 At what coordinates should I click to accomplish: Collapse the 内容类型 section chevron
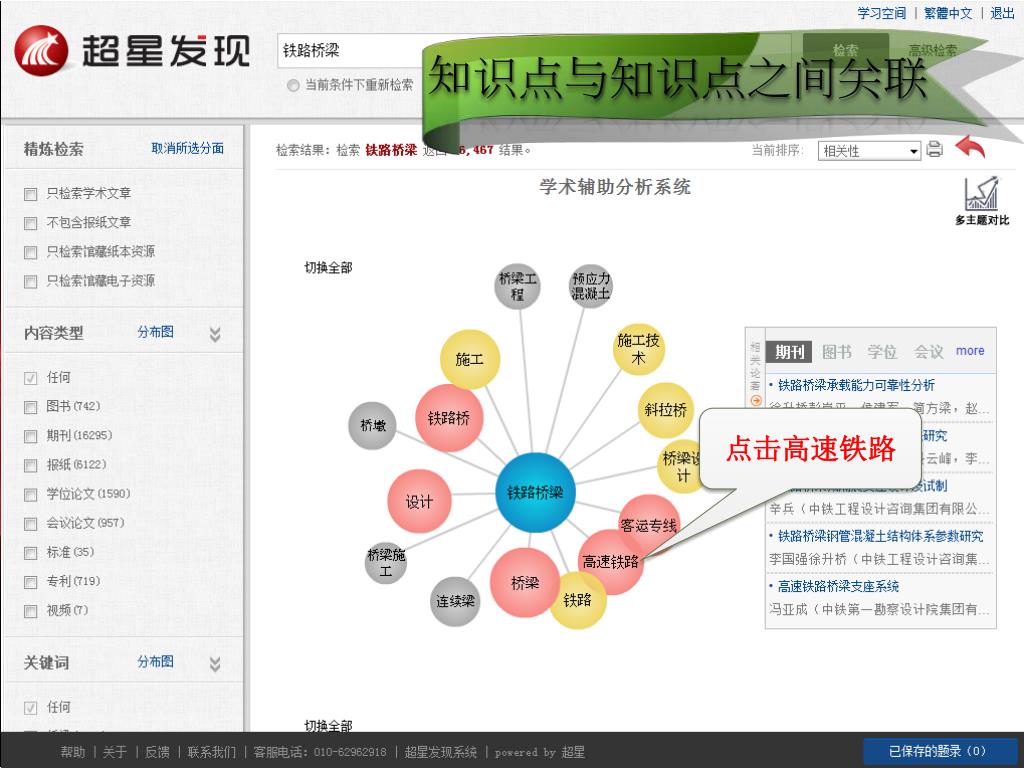tap(215, 334)
